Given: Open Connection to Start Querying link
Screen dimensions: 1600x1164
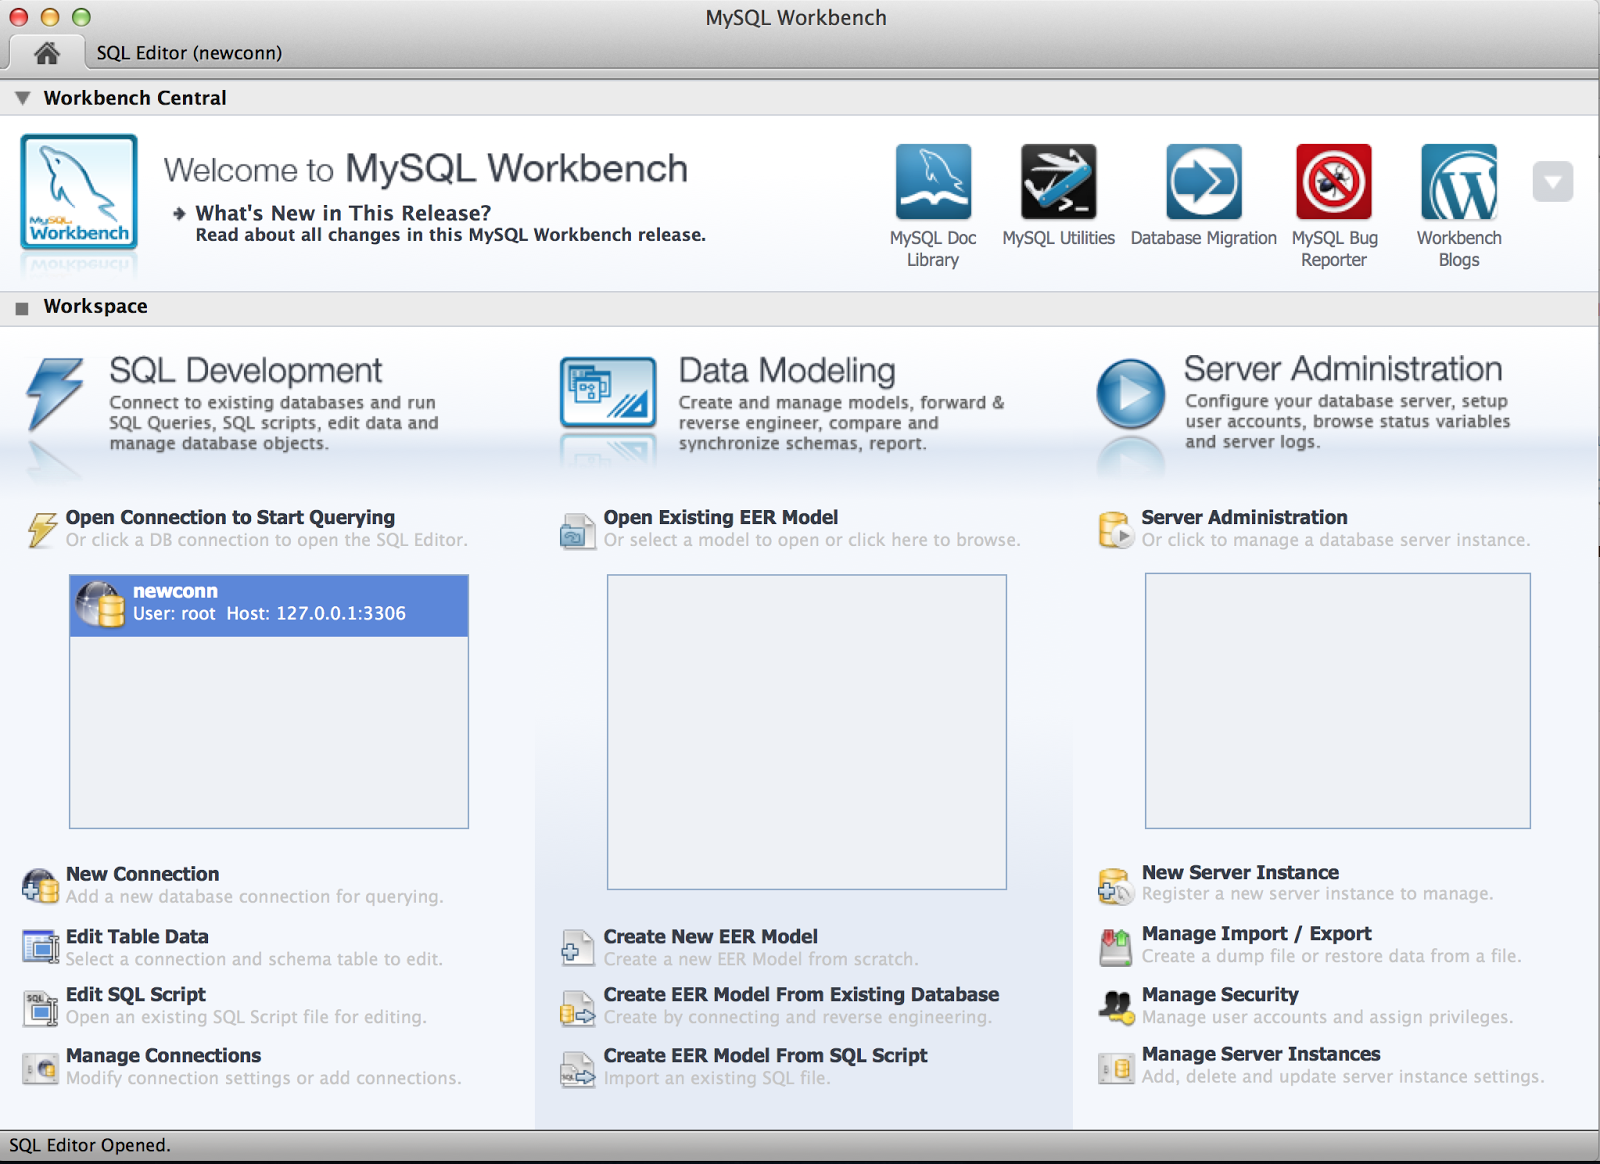Looking at the screenshot, I should pyautogui.click(x=230, y=517).
